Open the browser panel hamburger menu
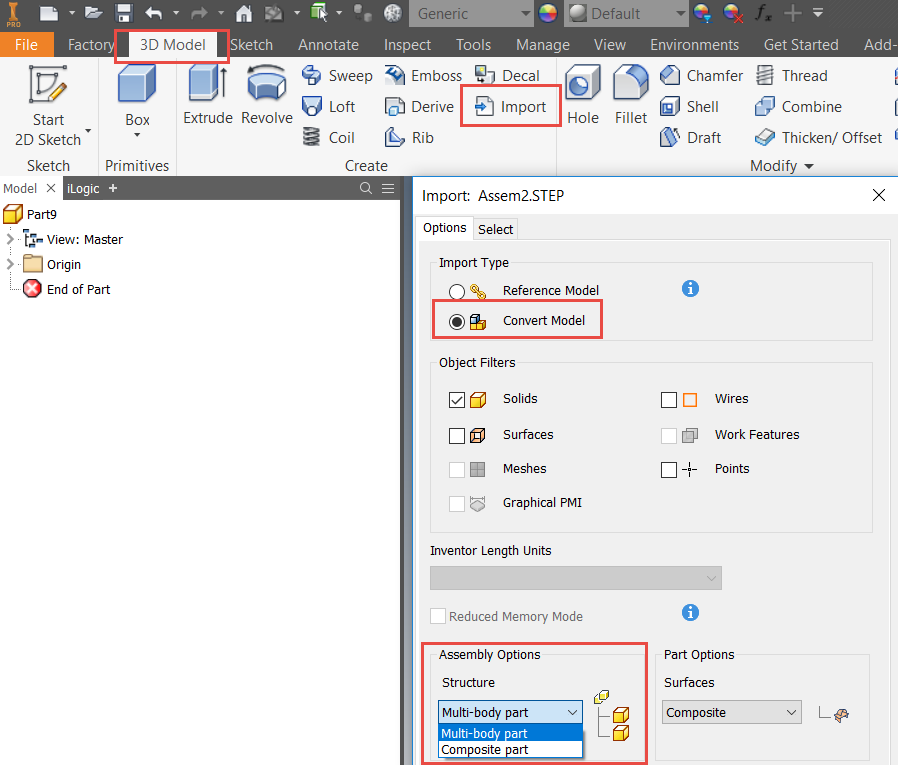This screenshot has height=765, width=898. click(x=388, y=188)
